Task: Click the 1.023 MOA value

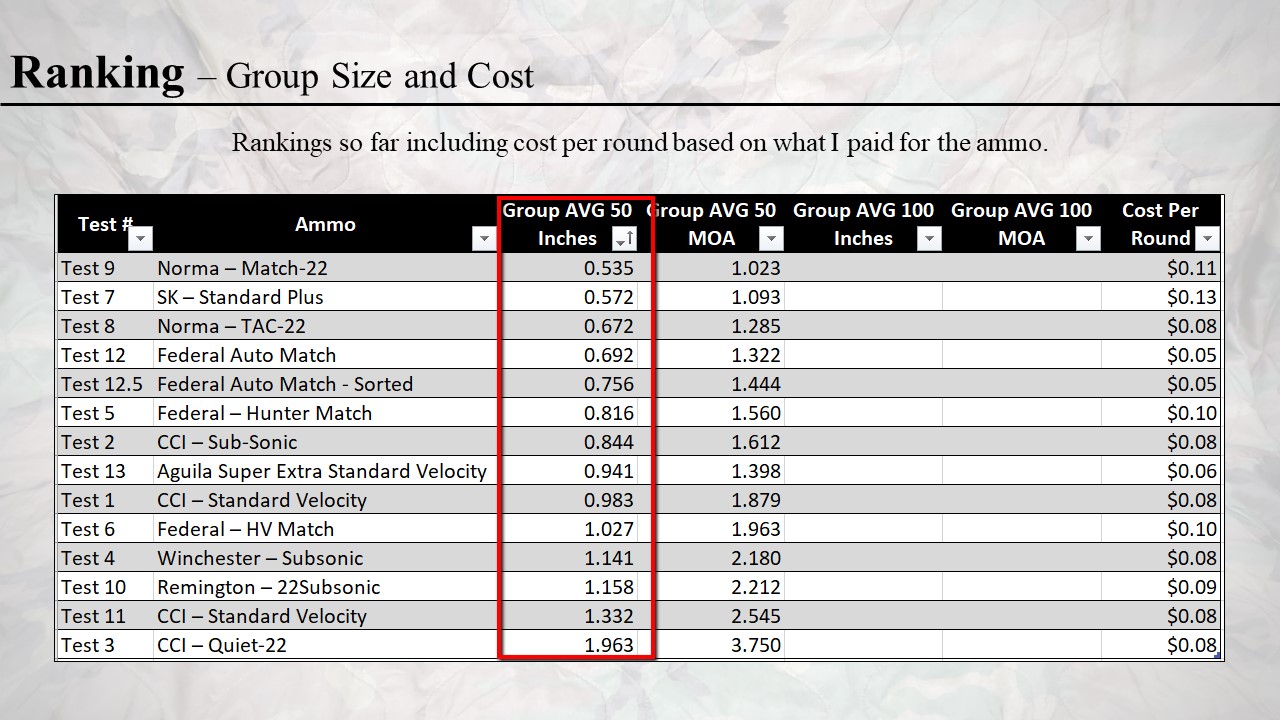Action: (x=756, y=268)
